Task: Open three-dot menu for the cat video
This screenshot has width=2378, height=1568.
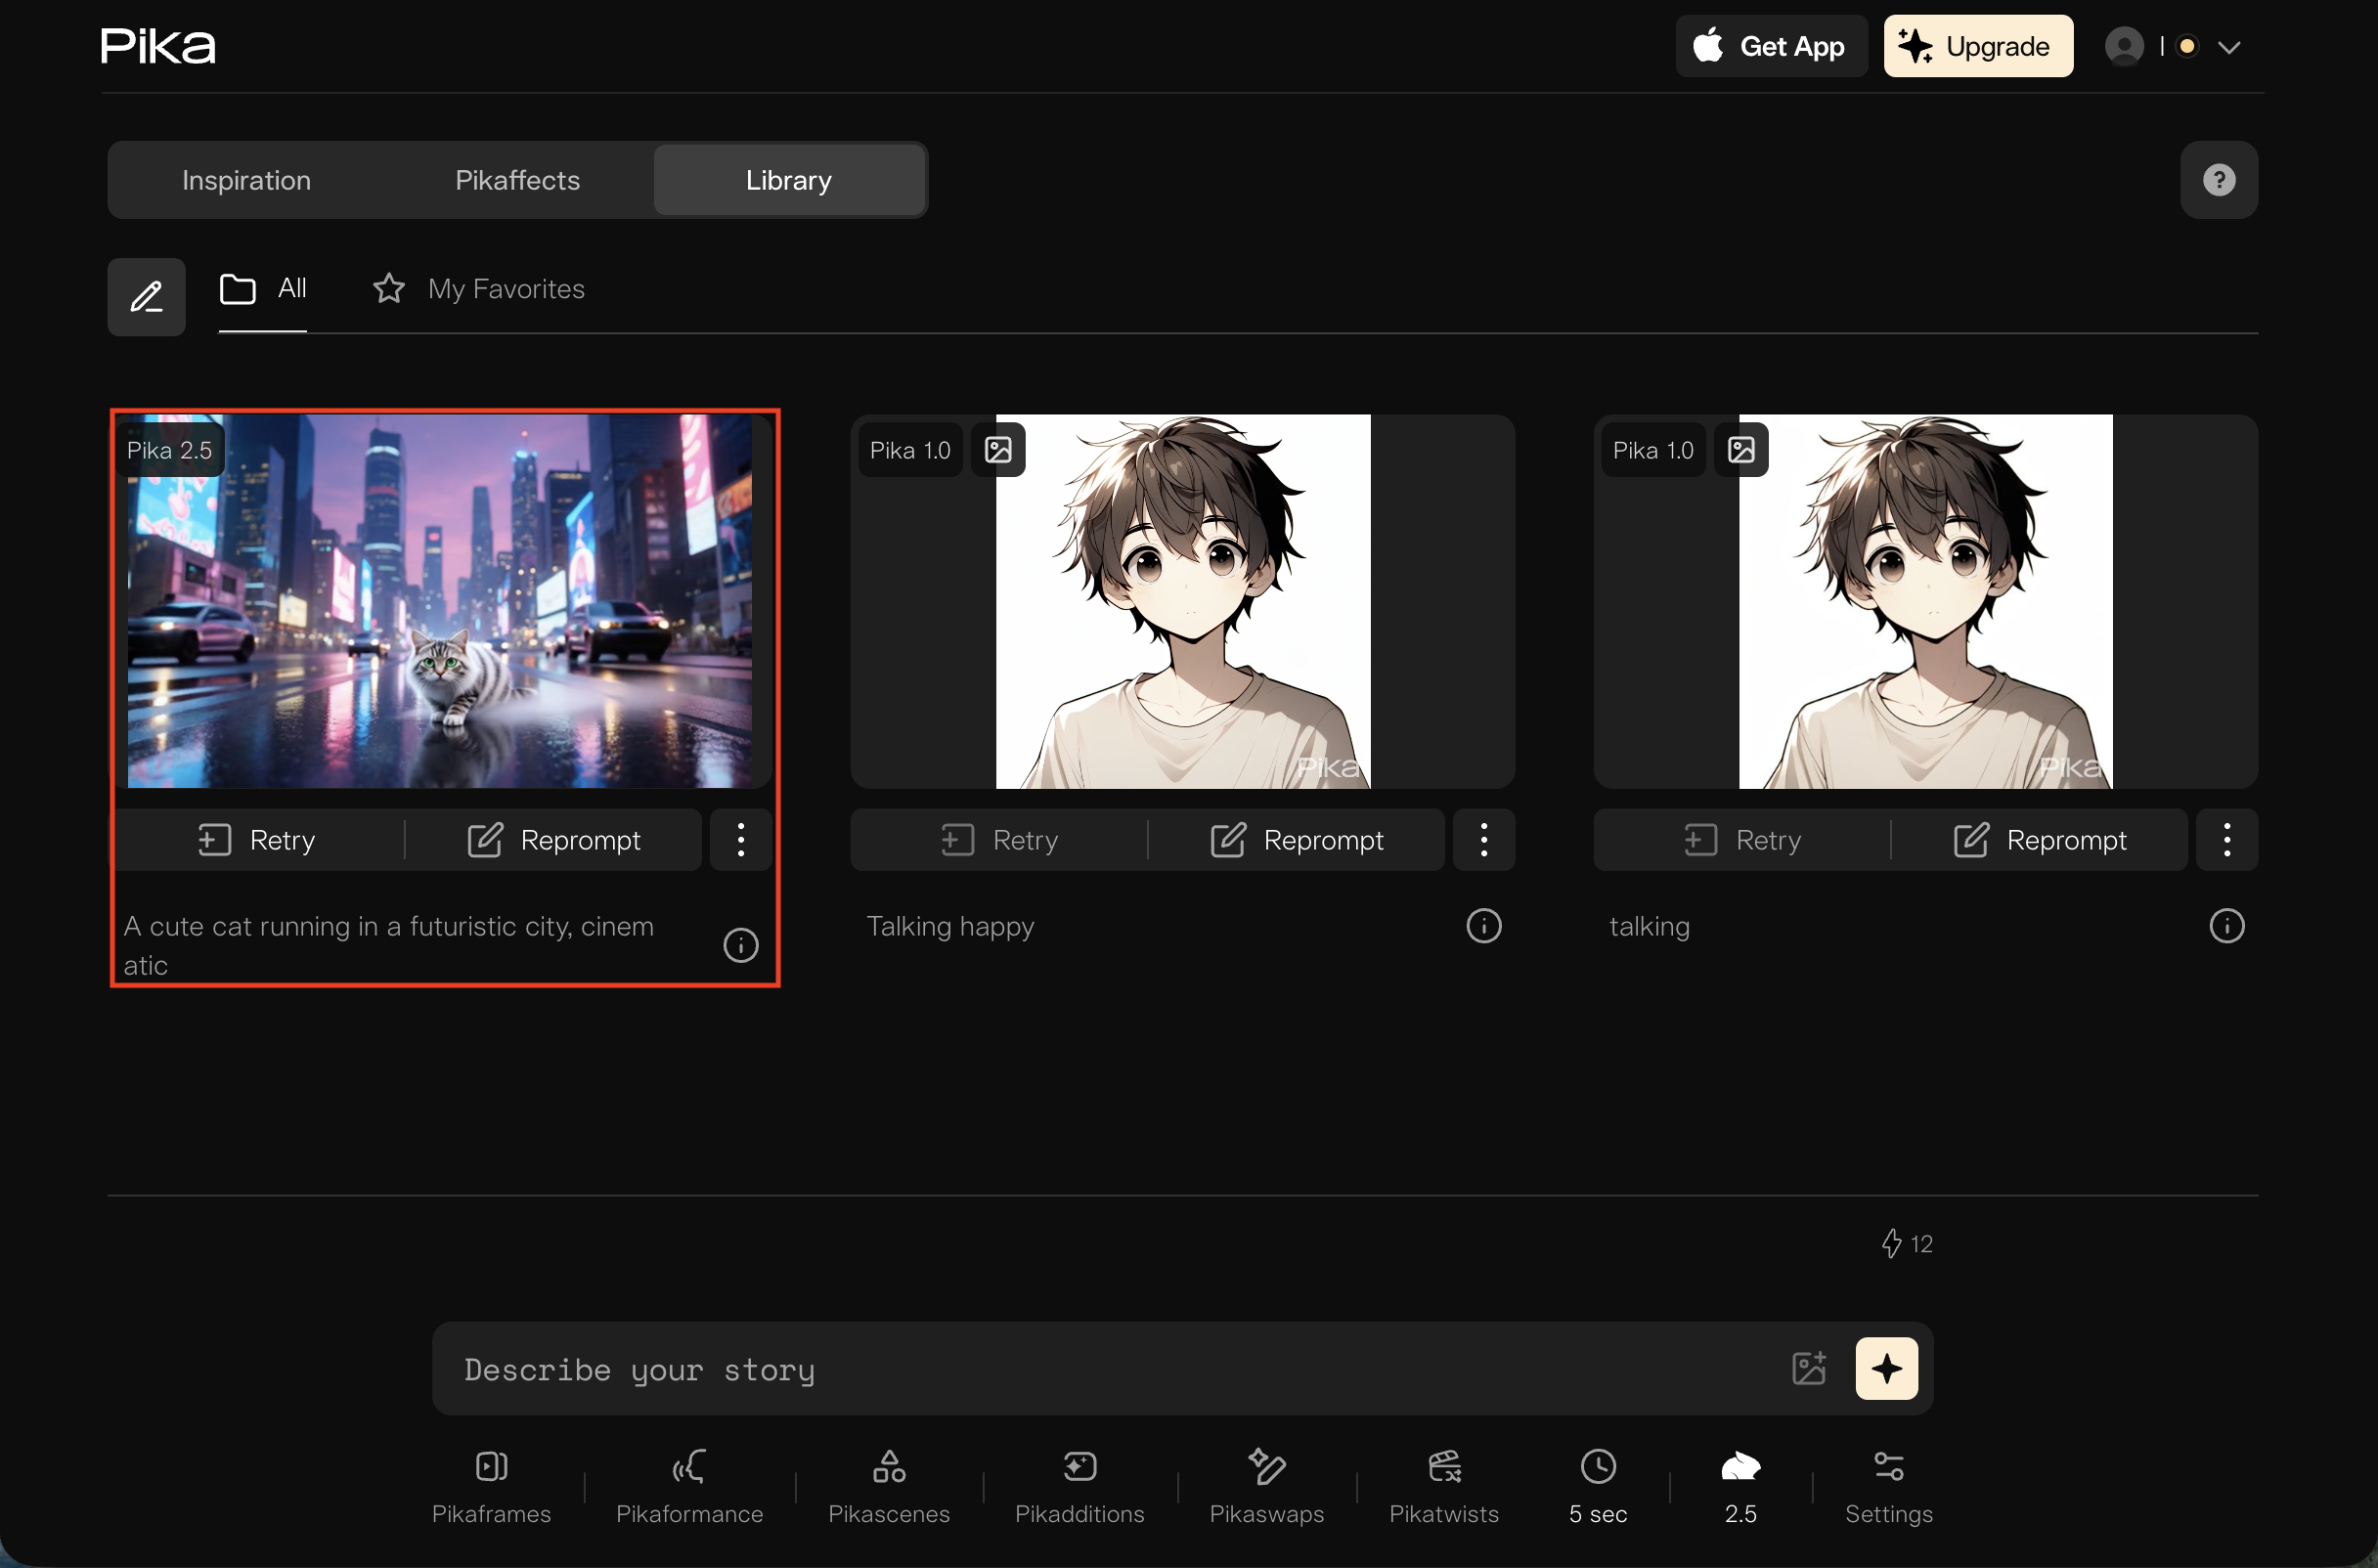Action: point(740,840)
